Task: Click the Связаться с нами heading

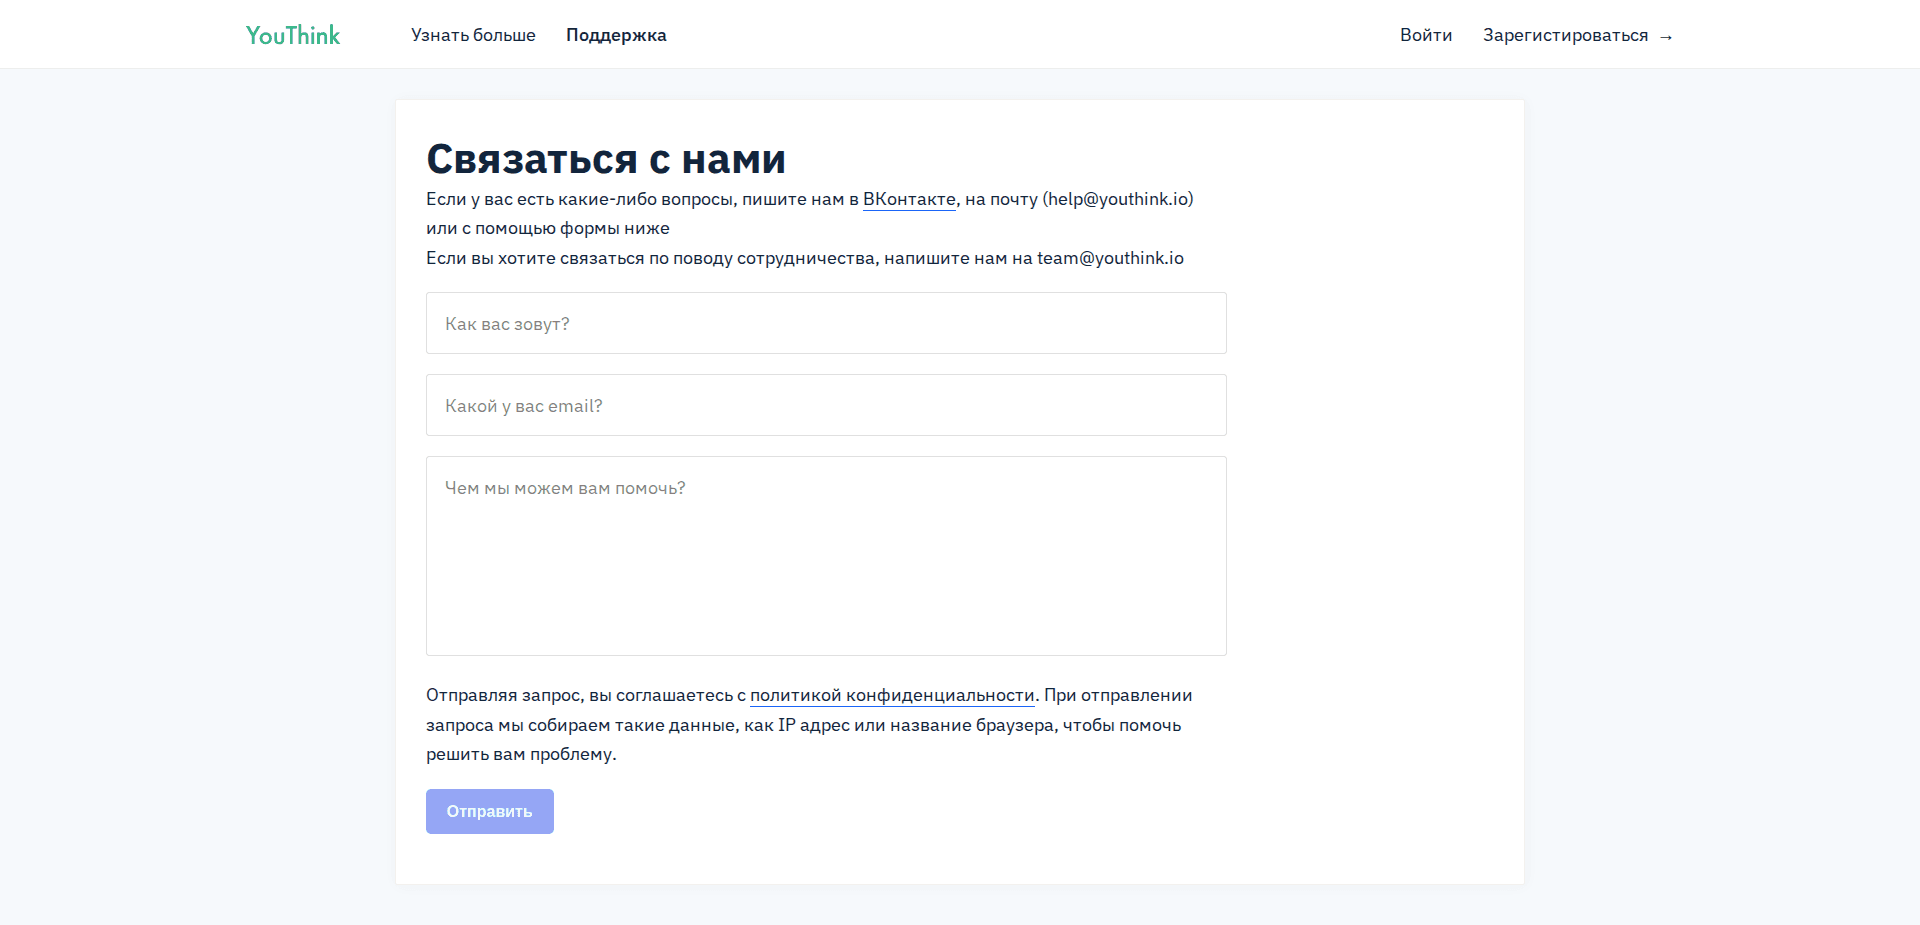Action: [607, 158]
